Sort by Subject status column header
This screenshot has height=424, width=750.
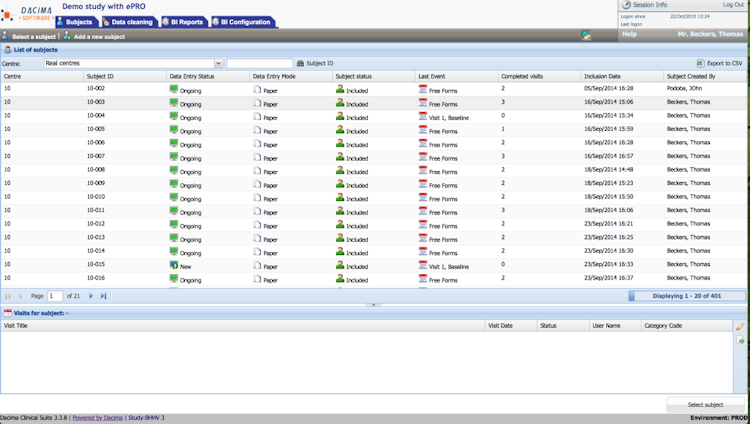pyautogui.click(x=374, y=76)
